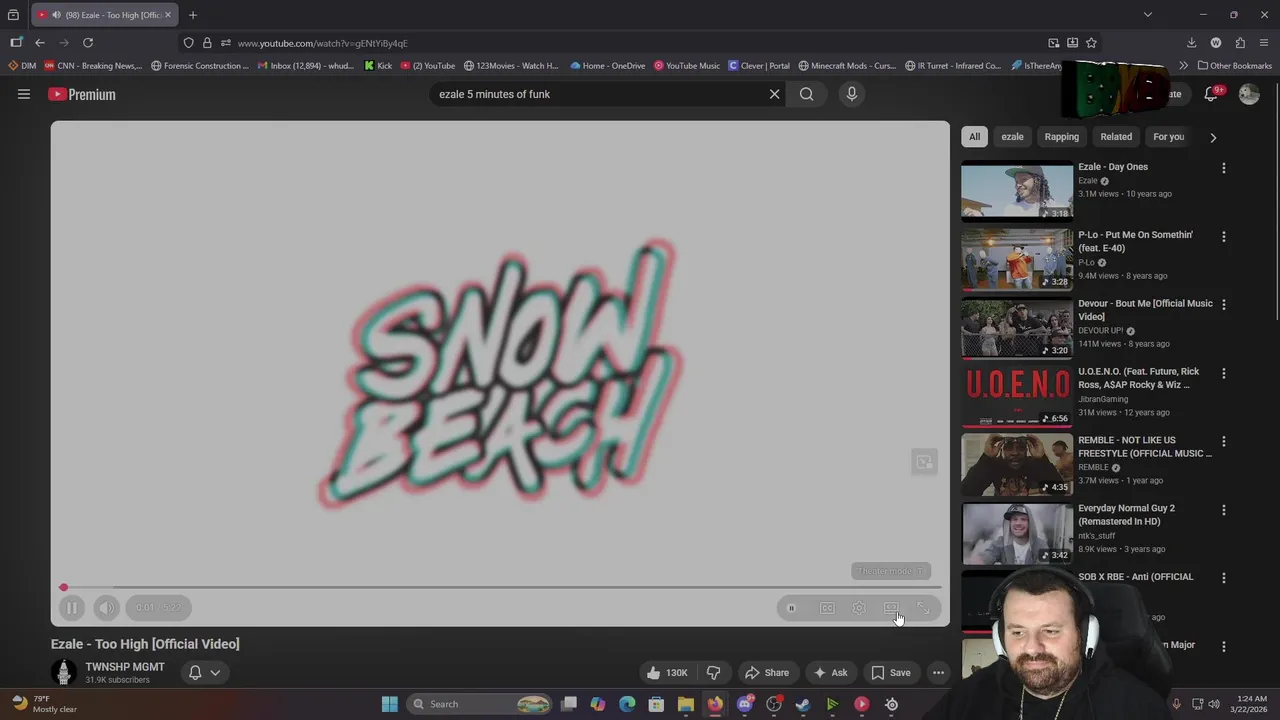1280x720 pixels.
Task: Open the Kick bookmark
Action: [x=378, y=66]
